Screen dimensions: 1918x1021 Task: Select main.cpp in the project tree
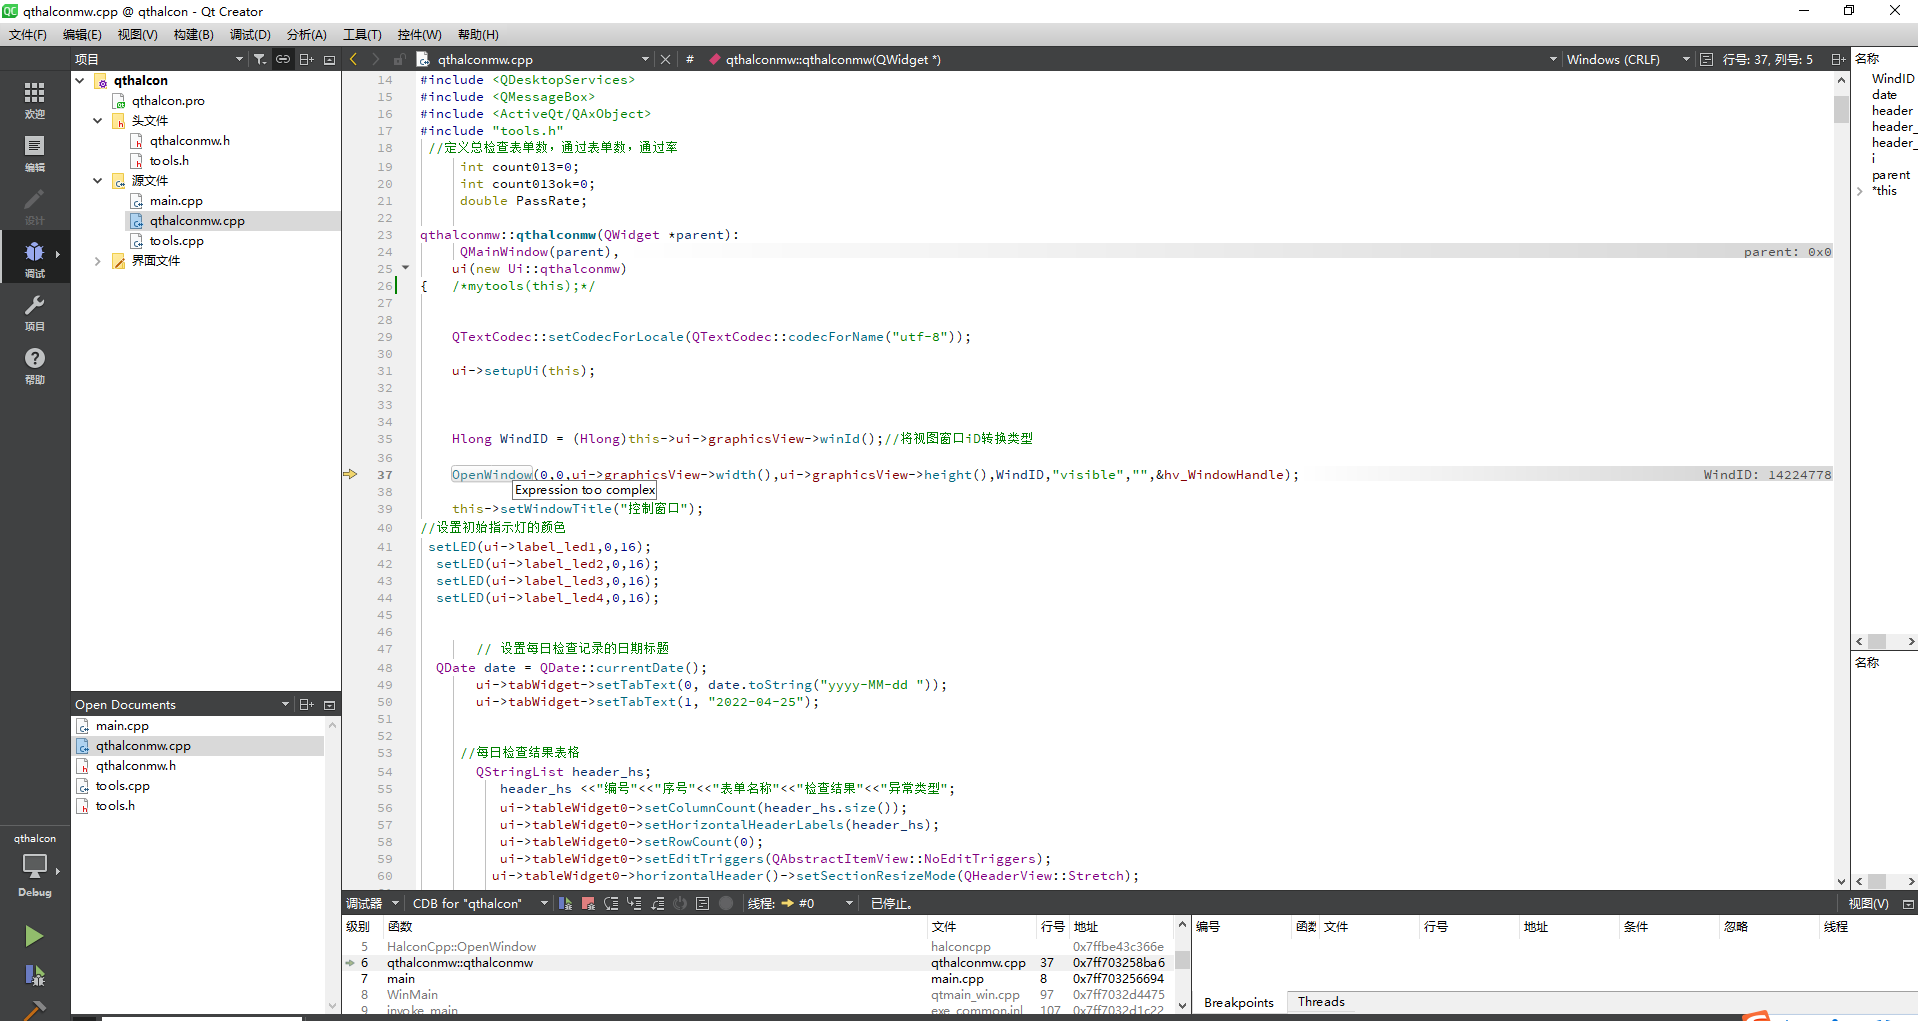pos(176,200)
